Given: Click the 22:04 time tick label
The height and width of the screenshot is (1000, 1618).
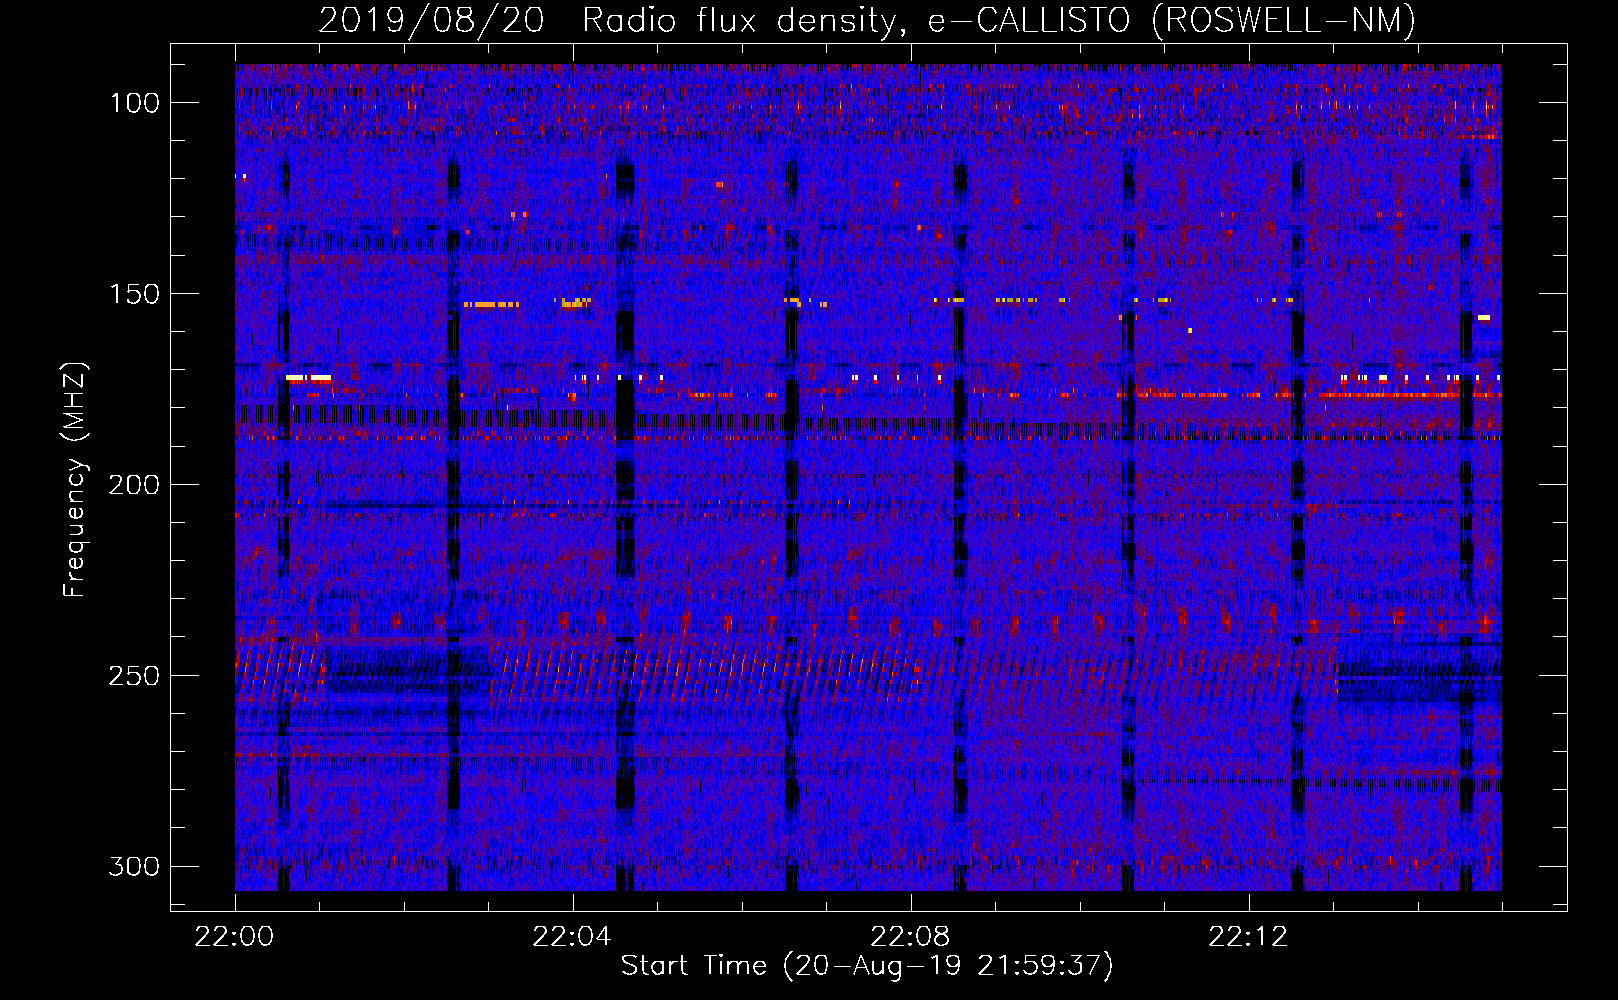Looking at the screenshot, I should [572, 937].
